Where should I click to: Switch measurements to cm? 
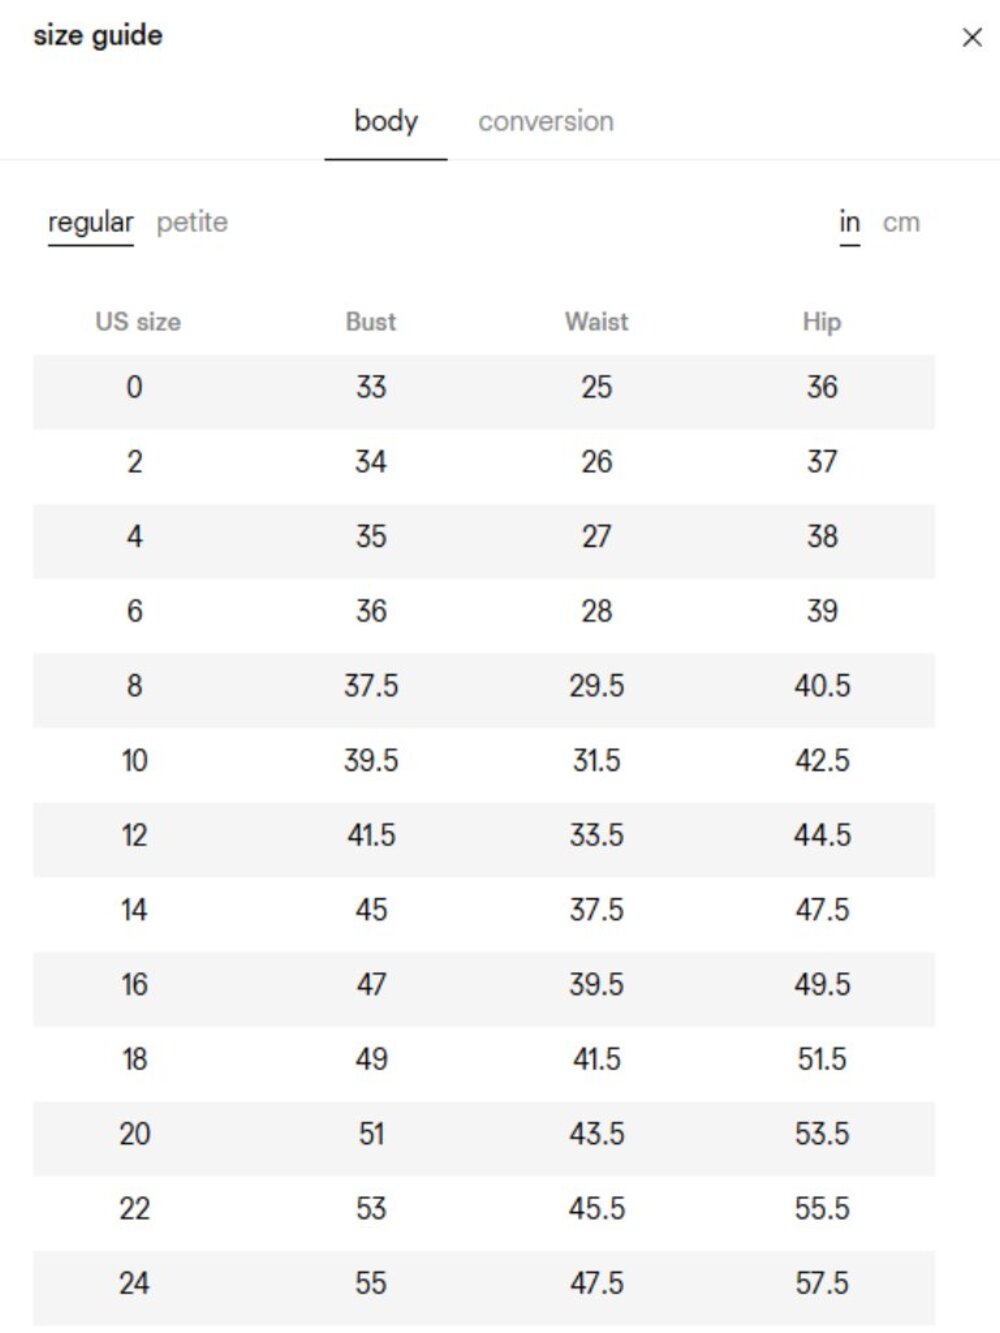[901, 222]
